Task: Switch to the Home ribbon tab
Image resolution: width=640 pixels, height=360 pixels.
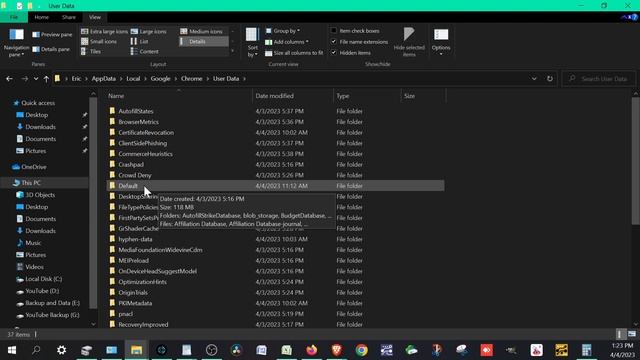Action: tap(42, 17)
